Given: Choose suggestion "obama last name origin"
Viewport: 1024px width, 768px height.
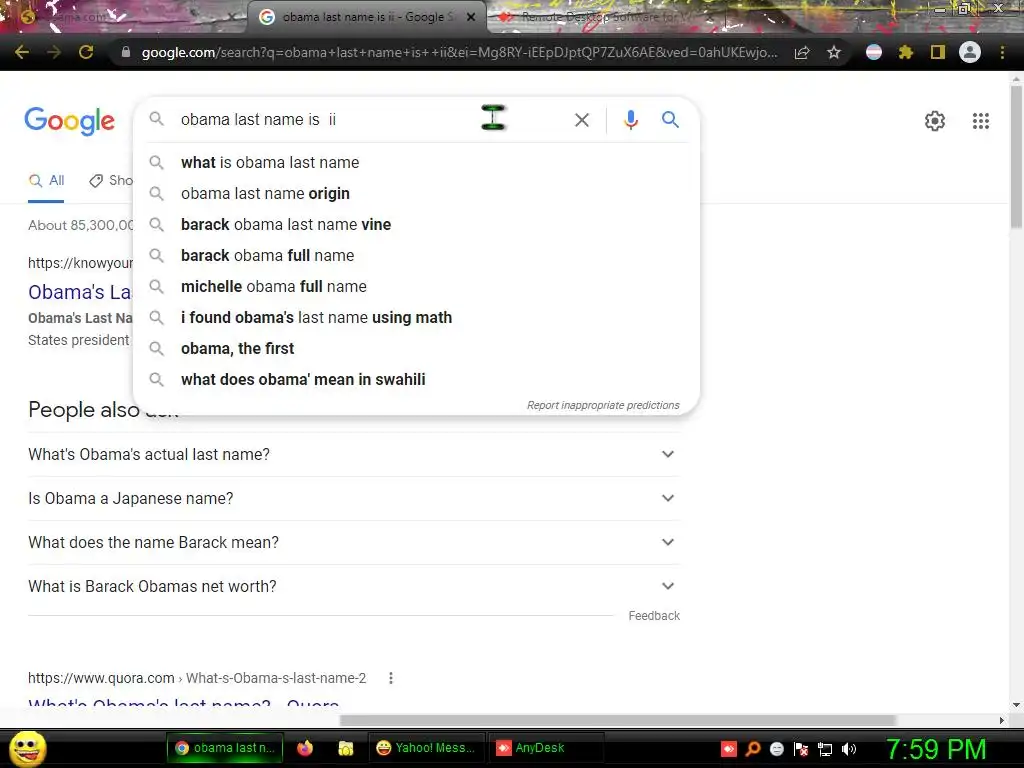Looking at the screenshot, I should point(416,193).
